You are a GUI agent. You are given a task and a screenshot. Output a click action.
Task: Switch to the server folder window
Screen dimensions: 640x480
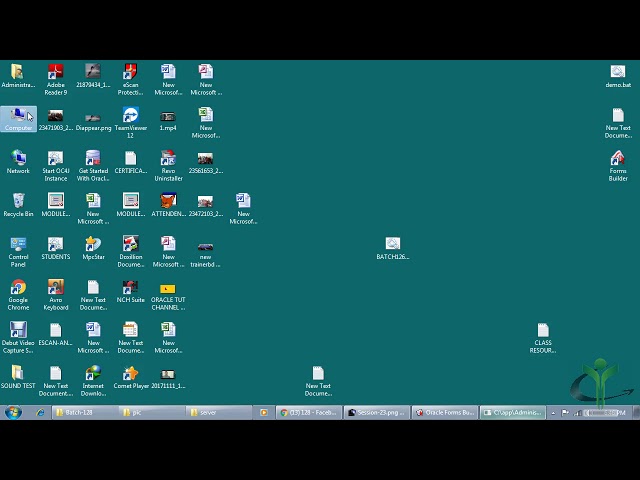tap(219, 412)
